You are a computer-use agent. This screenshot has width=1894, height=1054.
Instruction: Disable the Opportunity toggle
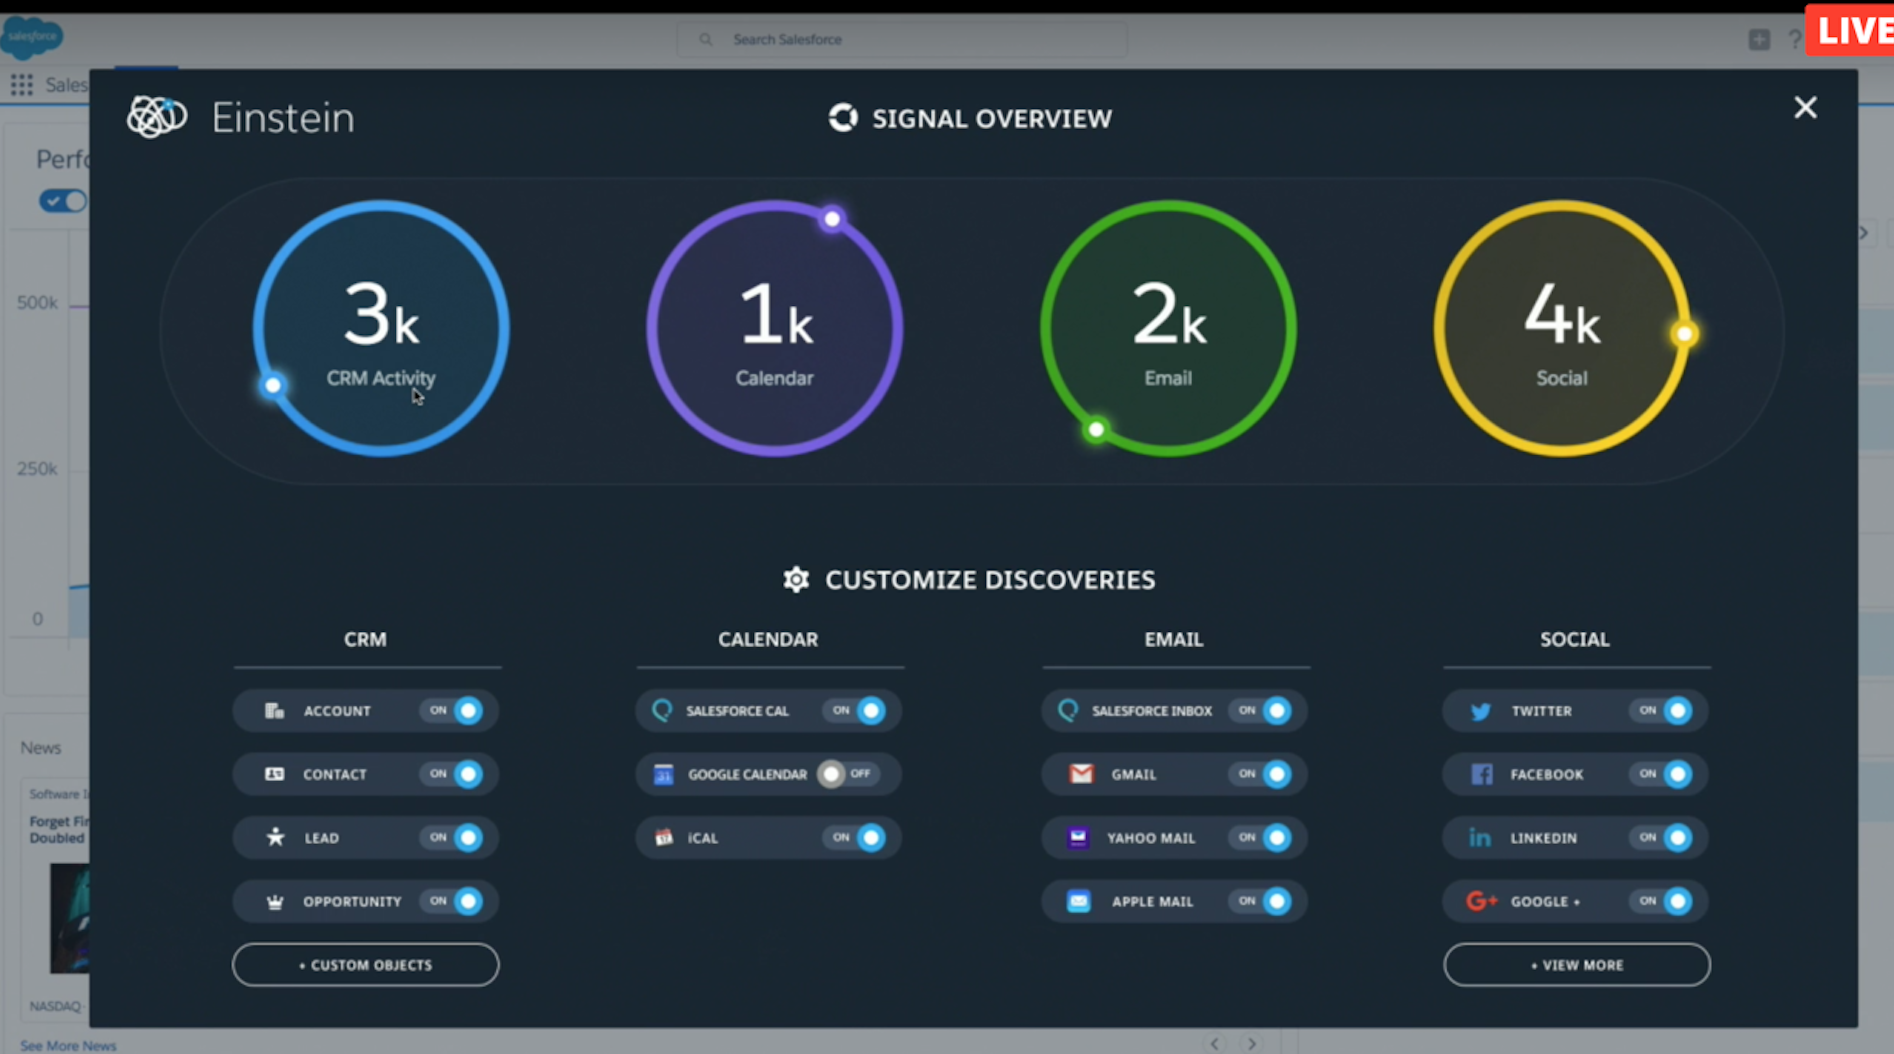(x=454, y=901)
